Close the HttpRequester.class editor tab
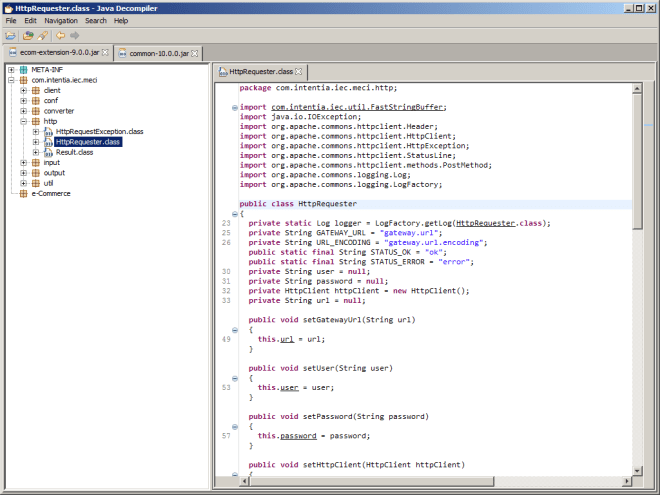The height and width of the screenshot is (495, 660). (298, 72)
